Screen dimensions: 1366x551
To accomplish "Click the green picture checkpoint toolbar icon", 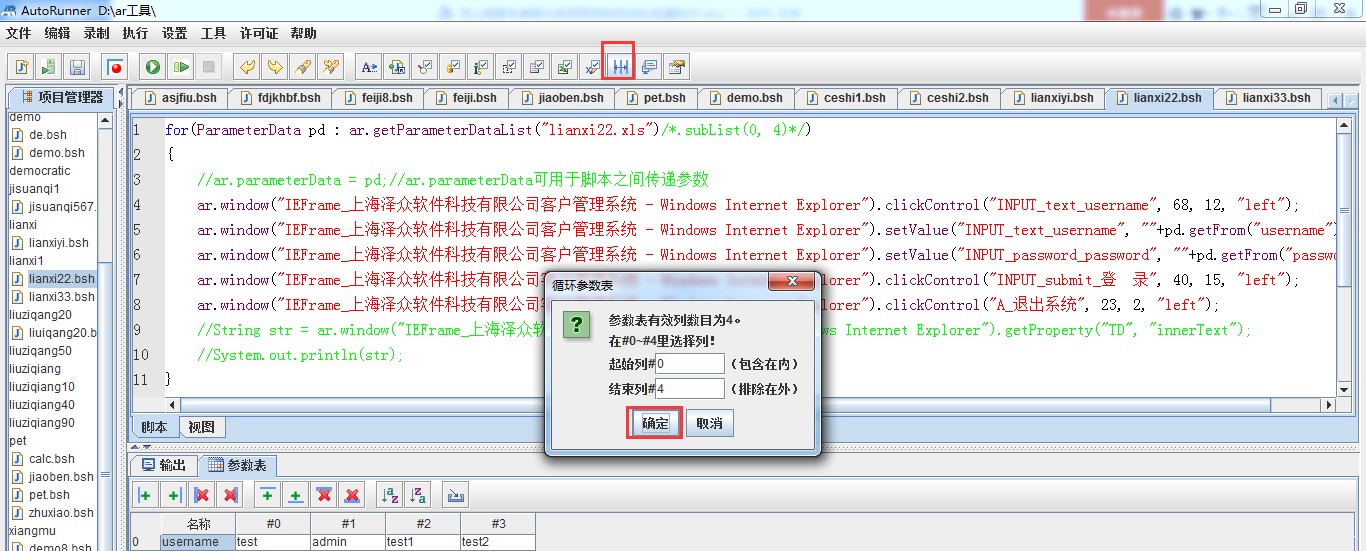I will point(565,67).
